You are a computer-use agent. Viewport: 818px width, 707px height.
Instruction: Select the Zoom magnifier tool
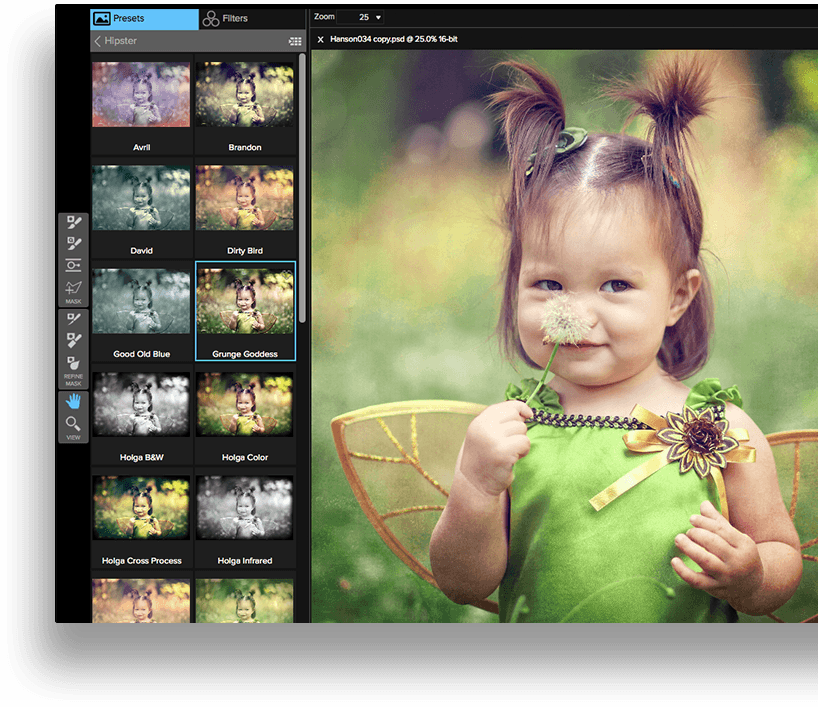tap(73, 424)
